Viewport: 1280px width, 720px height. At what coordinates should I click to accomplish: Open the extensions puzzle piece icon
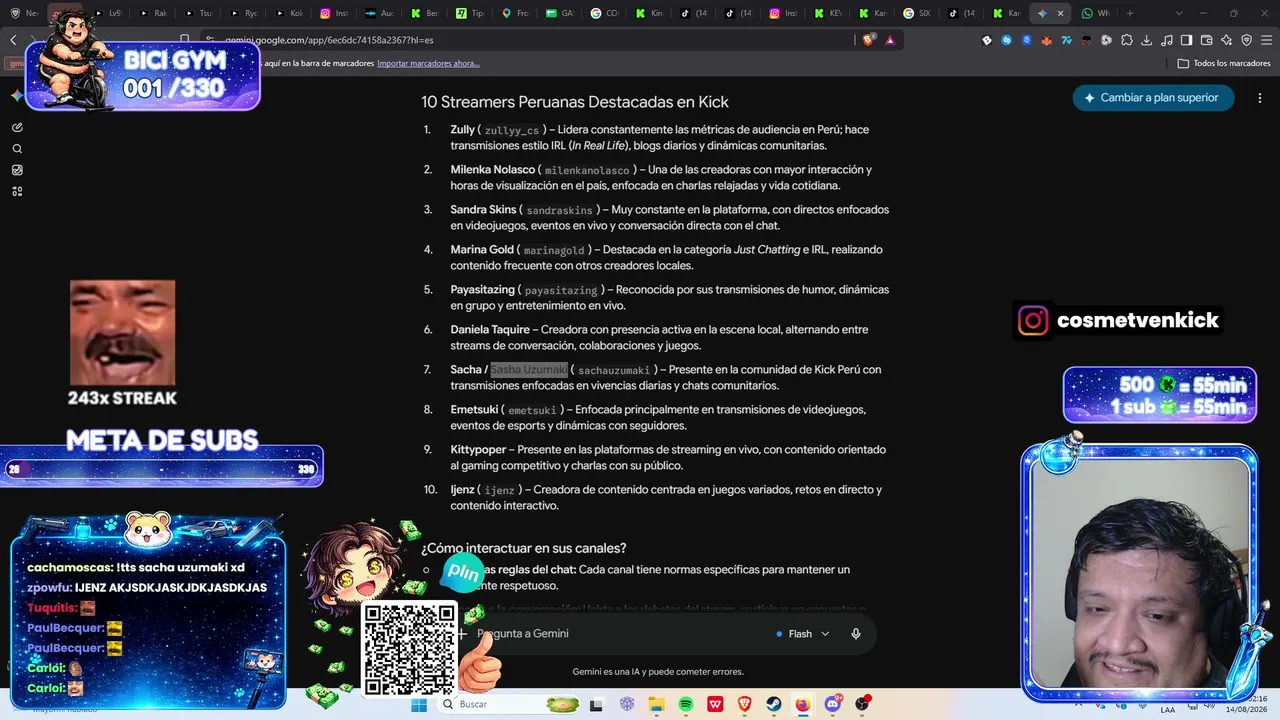(x=1127, y=40)
